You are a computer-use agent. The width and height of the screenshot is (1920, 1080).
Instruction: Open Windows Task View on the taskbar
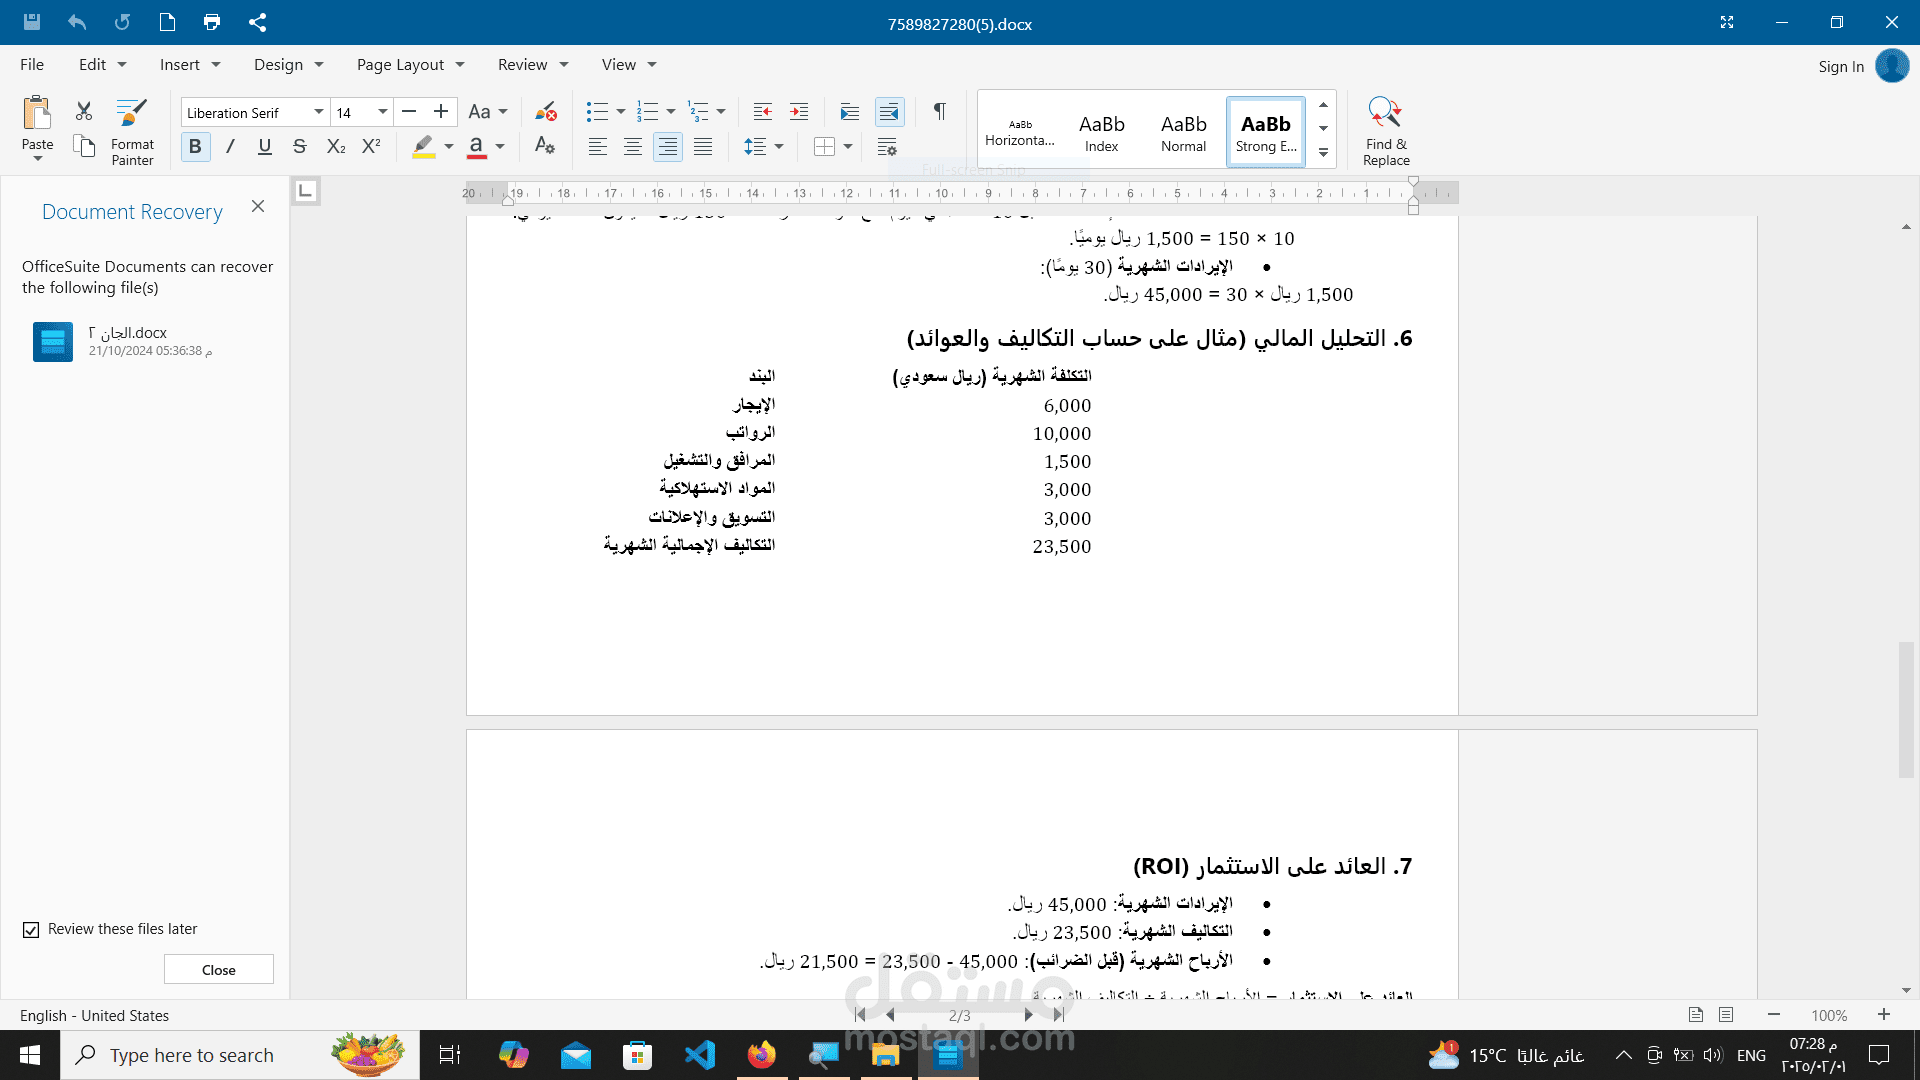pyautogui.click(x=450, y=1054)
